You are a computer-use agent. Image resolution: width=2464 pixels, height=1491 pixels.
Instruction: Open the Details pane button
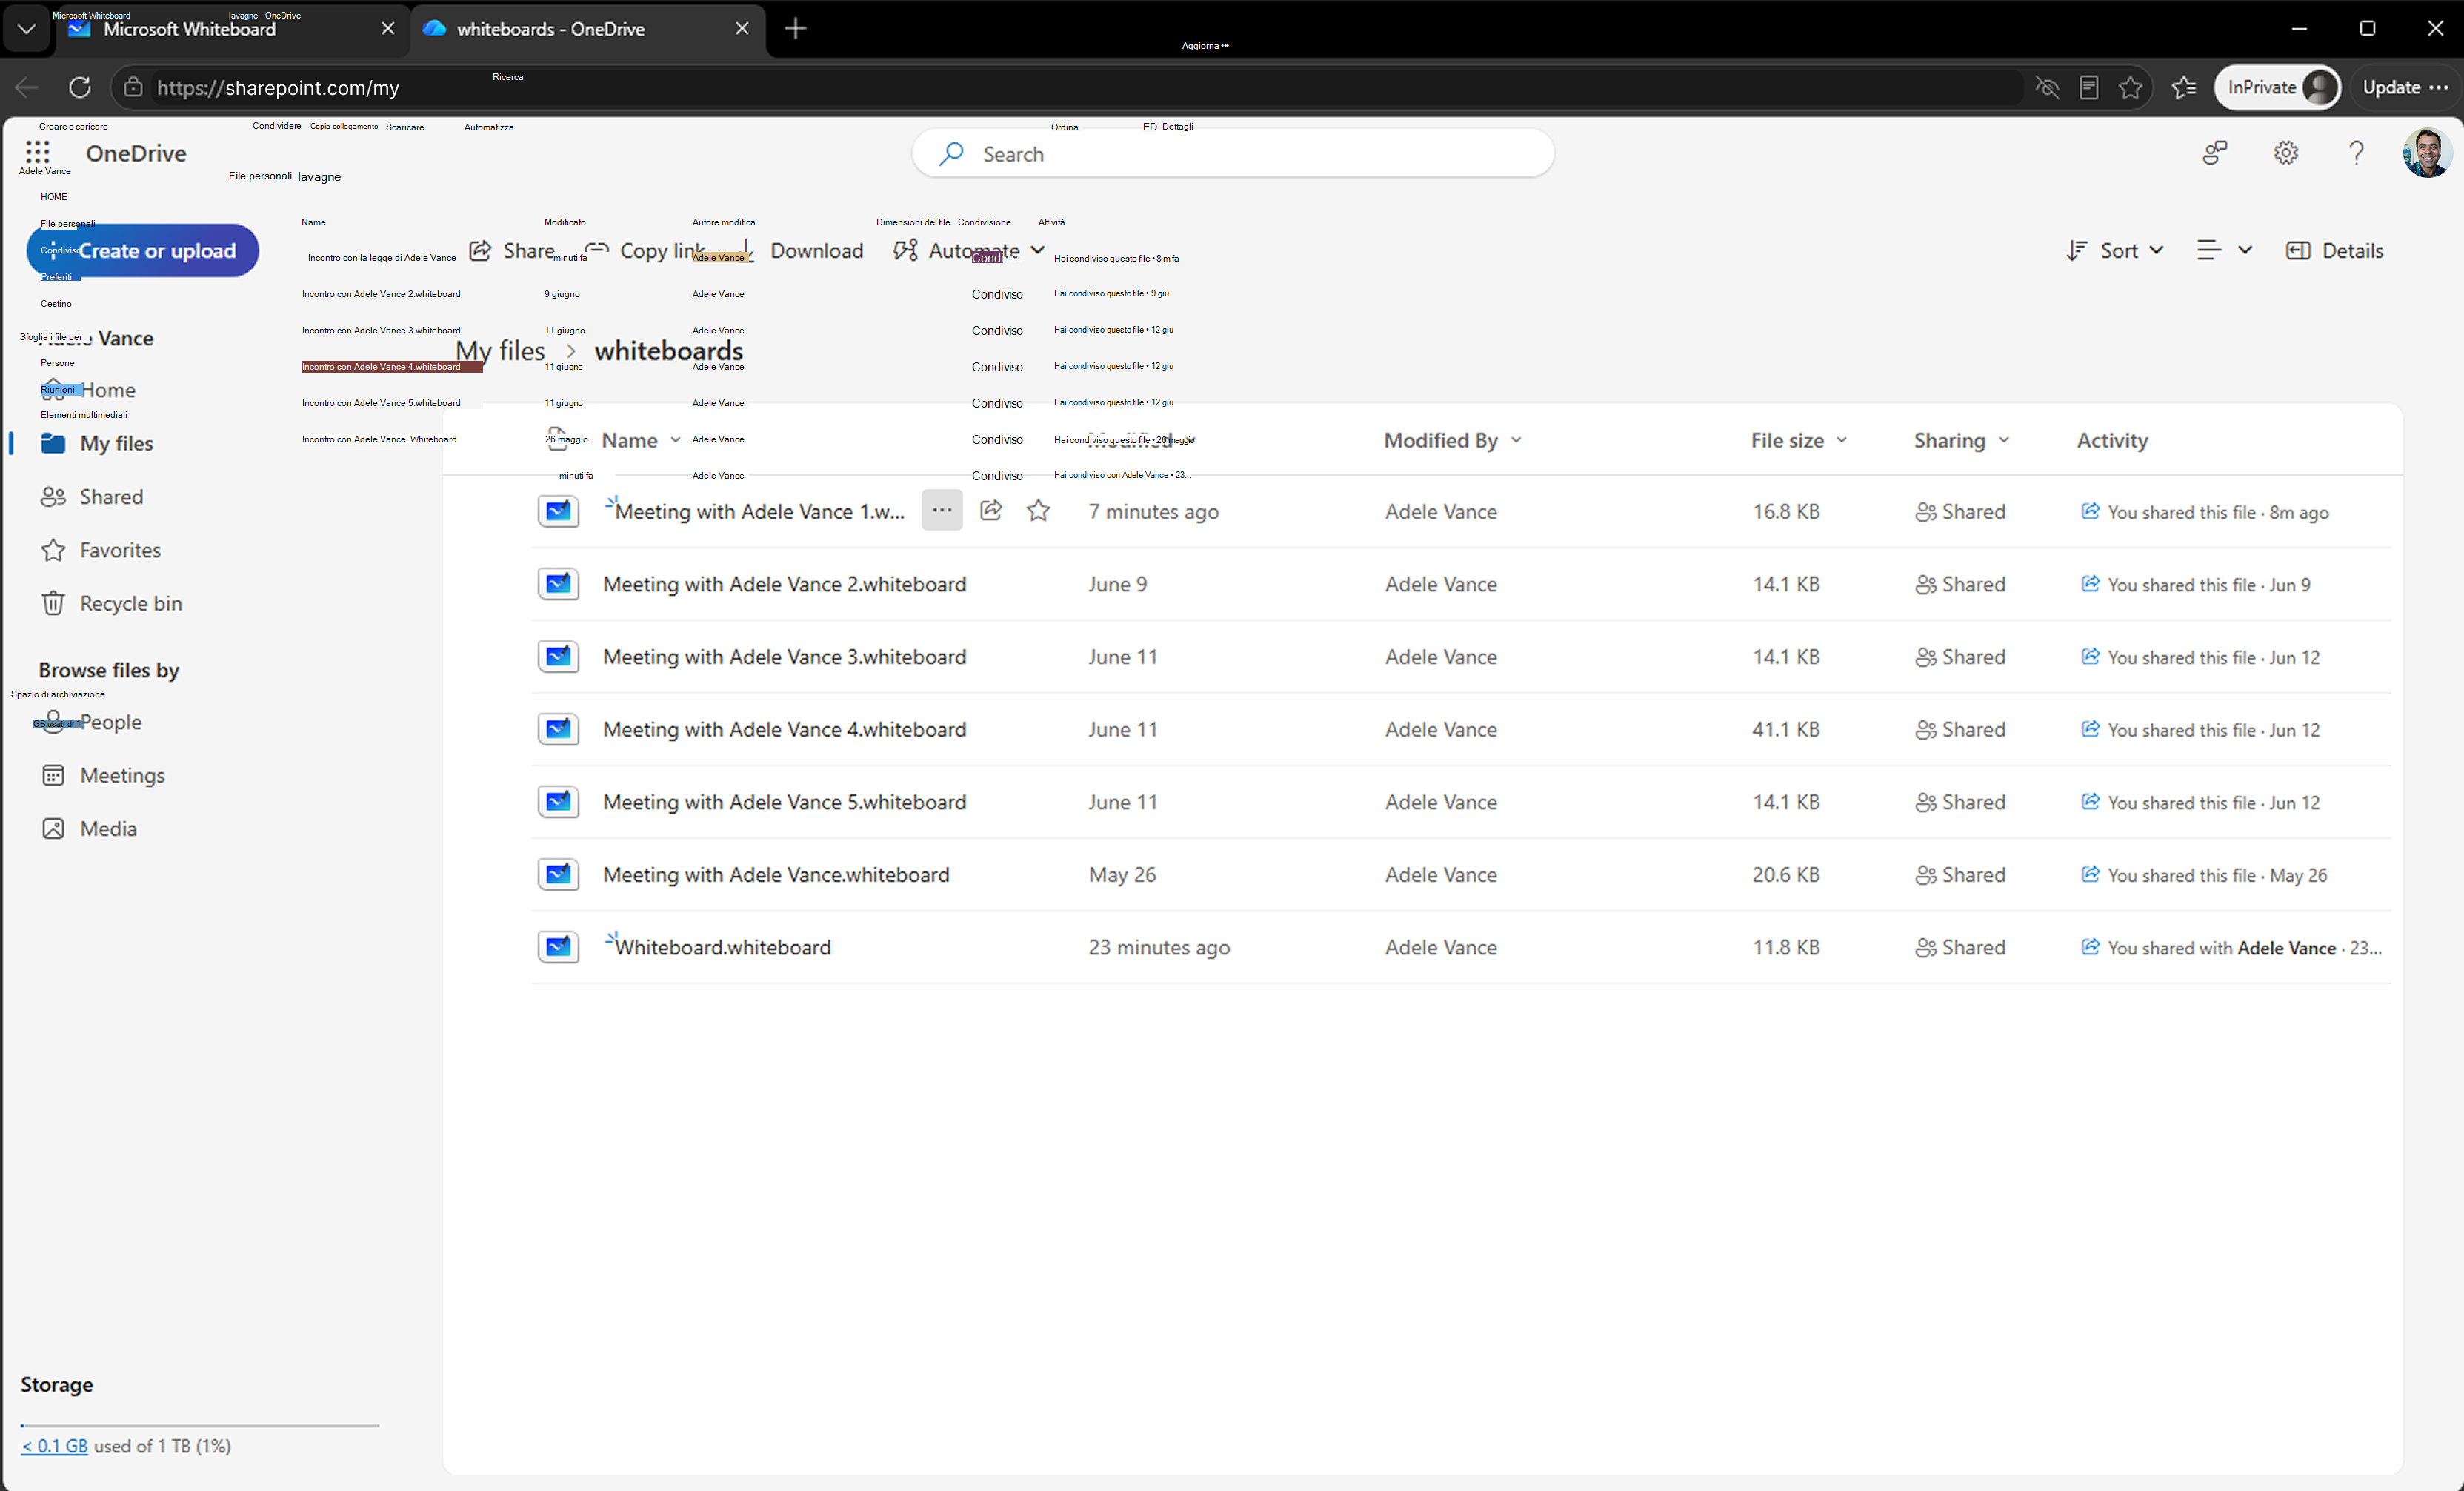coord(2334,250)
